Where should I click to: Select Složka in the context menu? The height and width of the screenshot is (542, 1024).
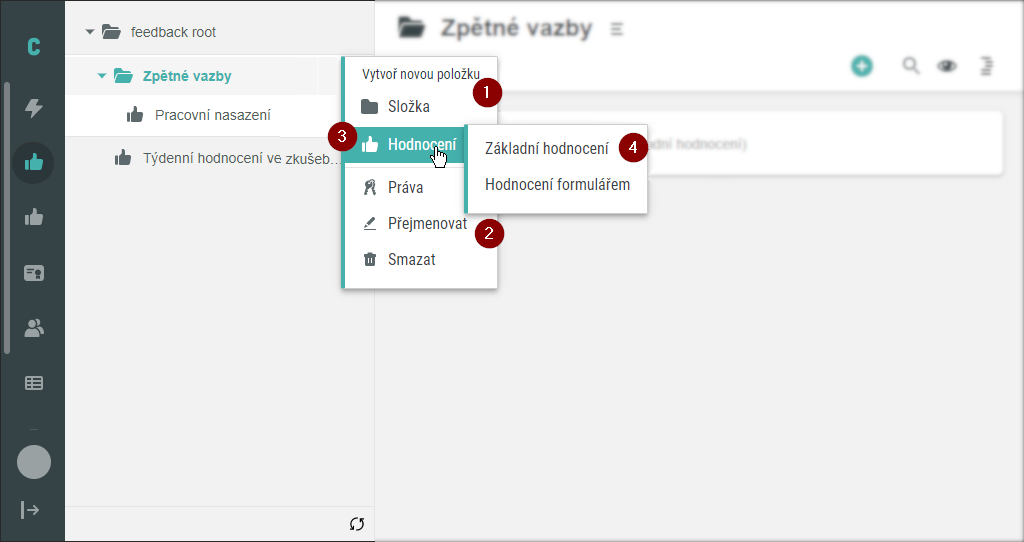(x=408, y=107)
